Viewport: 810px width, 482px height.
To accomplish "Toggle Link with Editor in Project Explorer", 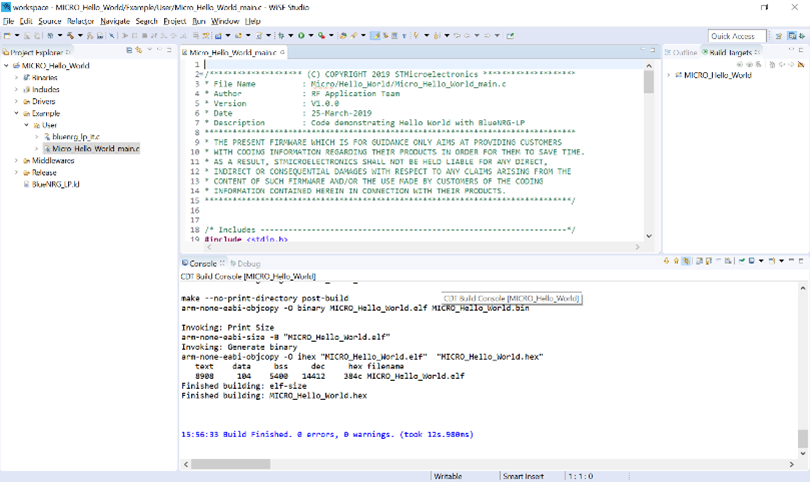I will point(139,50).
